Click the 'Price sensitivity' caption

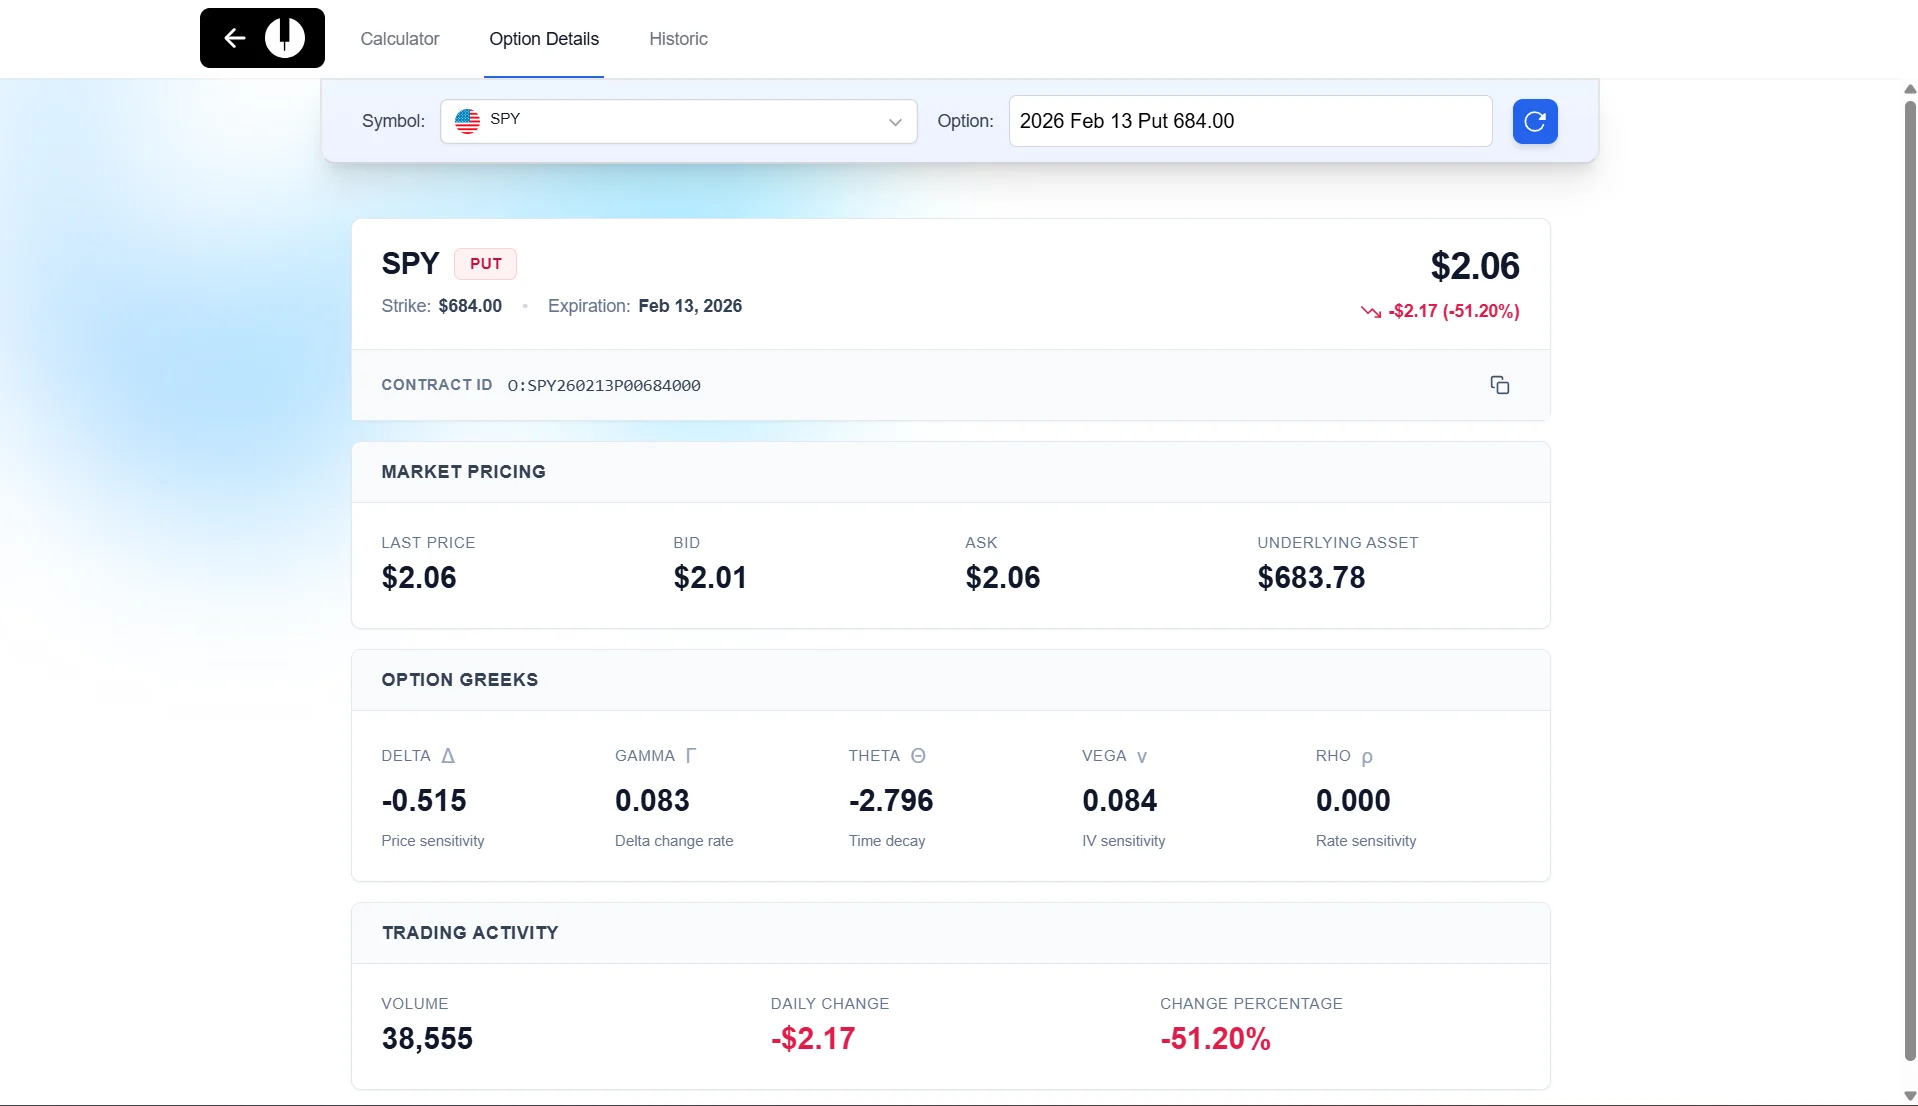click(433, 841)
